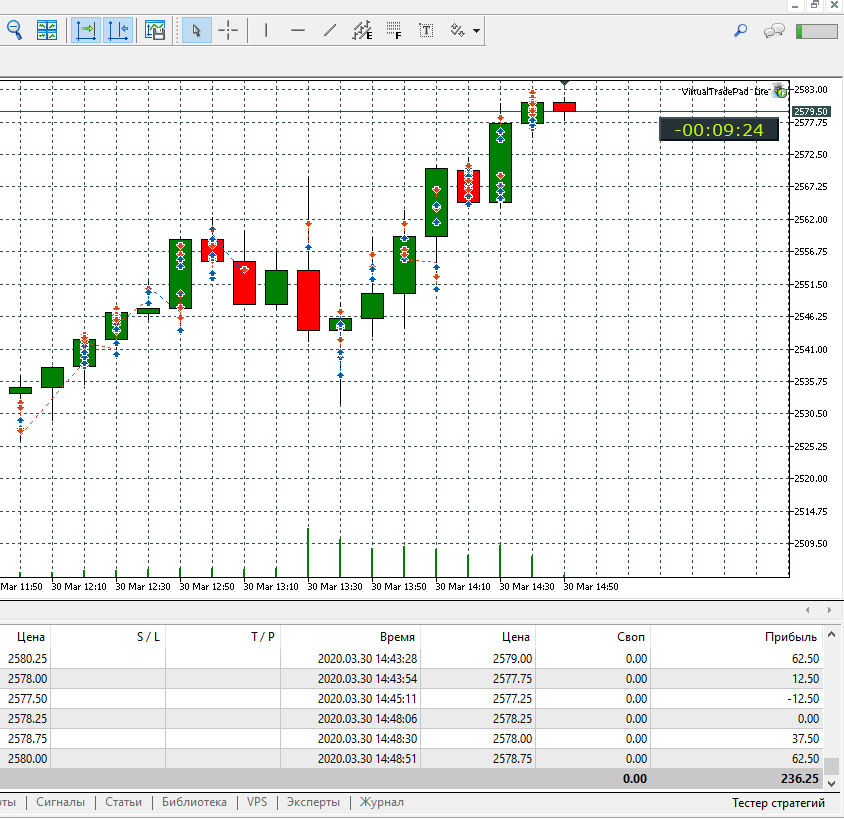Toggle chart shift from right border
Image resolution: width=844 pixels, height=819 pixels.
pyautogui.click(x=118, y=30)
